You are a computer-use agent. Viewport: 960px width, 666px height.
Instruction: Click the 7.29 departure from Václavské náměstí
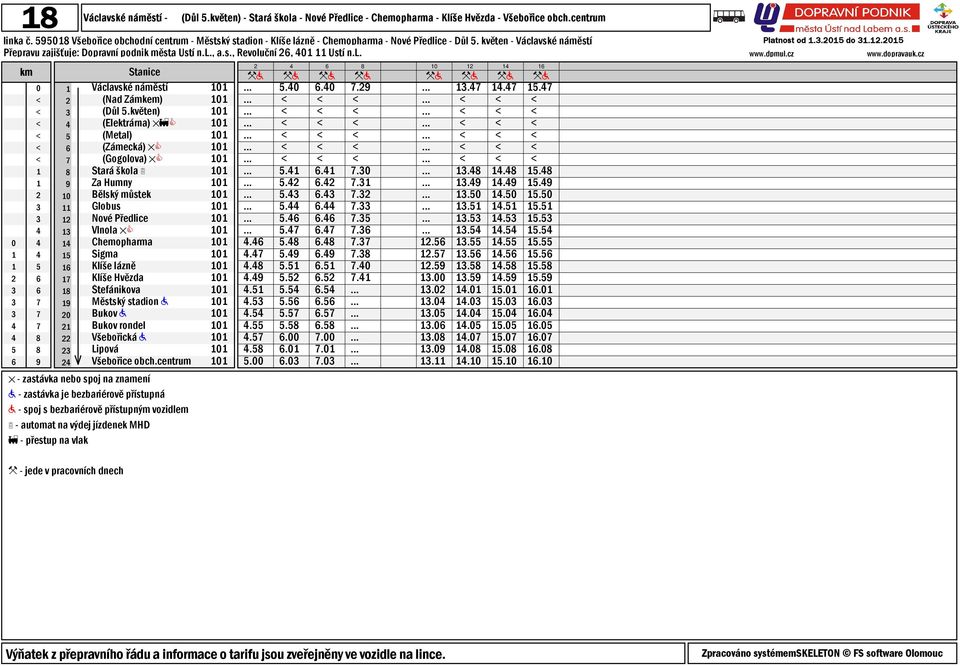(x=361, y=88)
